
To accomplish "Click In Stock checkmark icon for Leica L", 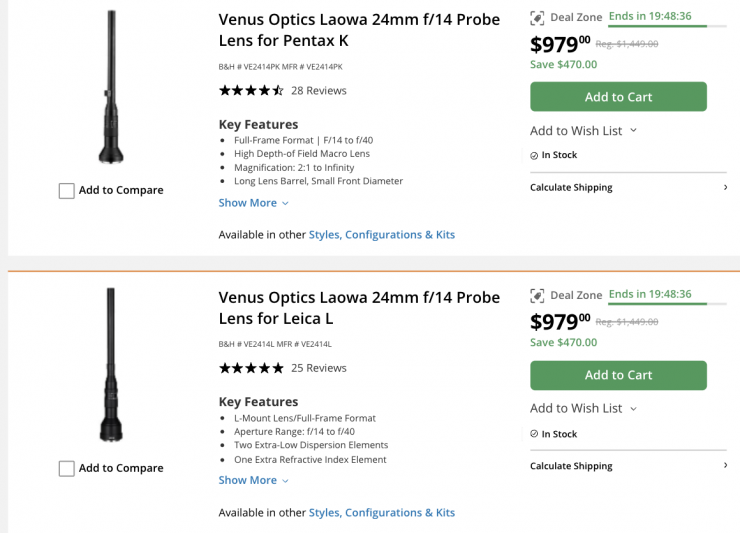I will point(534,434).
